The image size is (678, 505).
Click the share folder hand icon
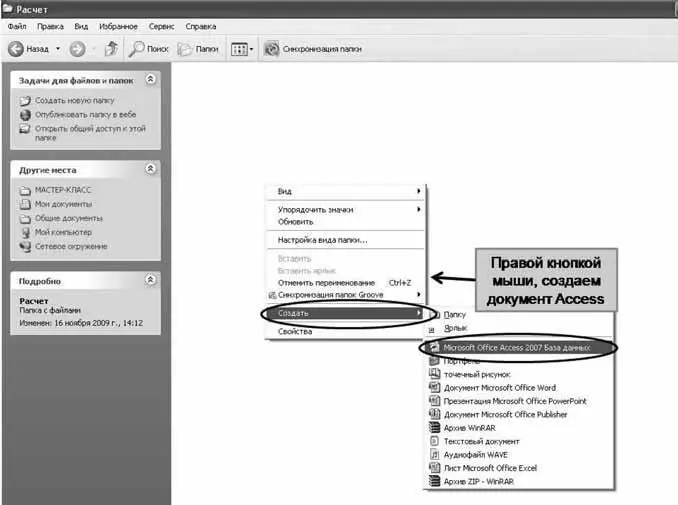pos(25,129)
